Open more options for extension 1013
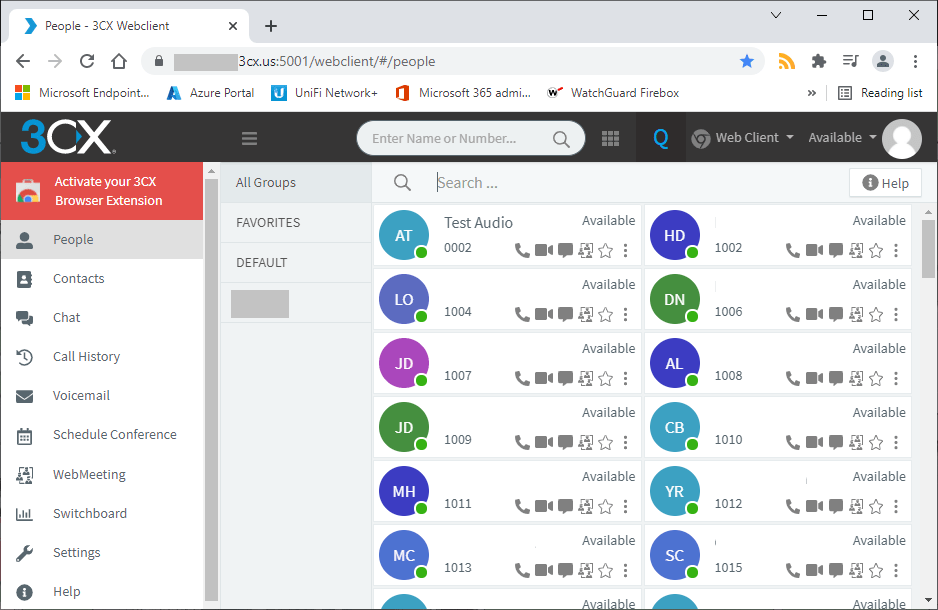 tap(625, 571)
